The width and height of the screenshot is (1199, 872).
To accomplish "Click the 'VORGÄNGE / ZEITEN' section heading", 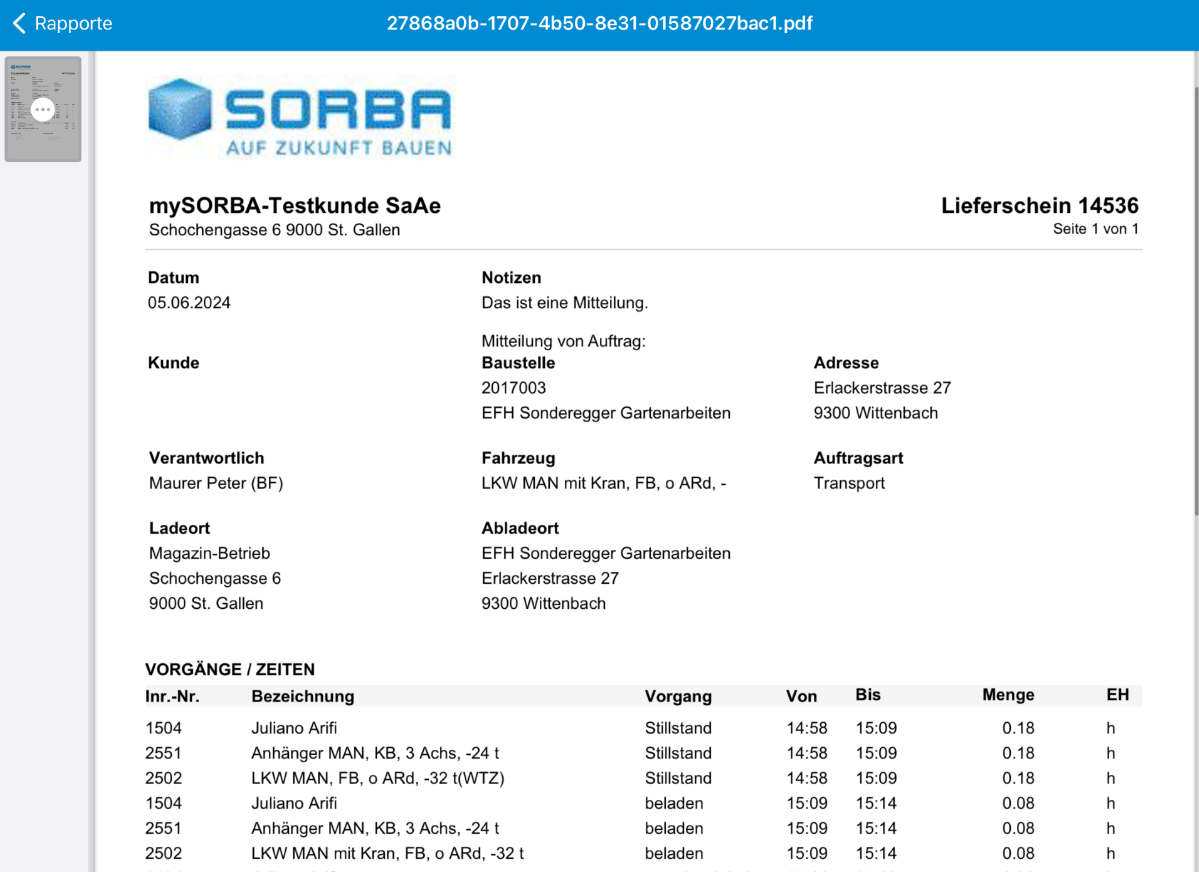I will point(229,669).
